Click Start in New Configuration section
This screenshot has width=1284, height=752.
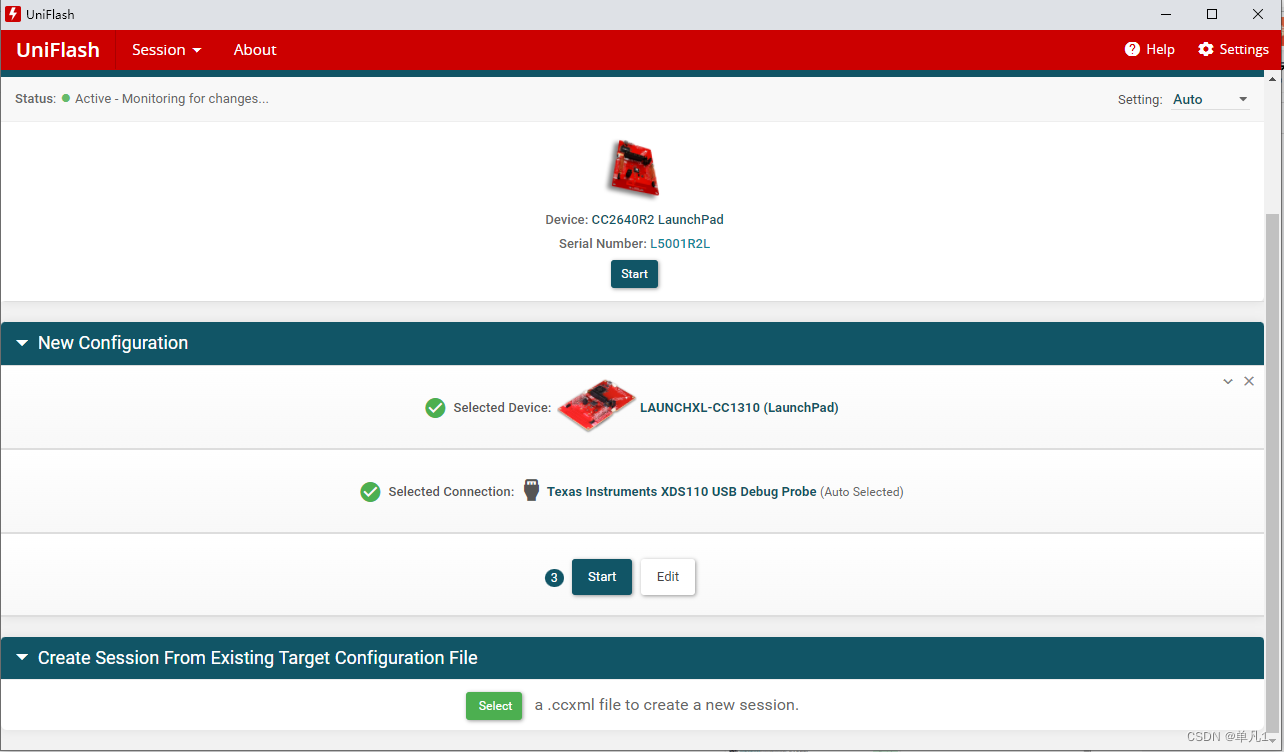click(602, 577)
